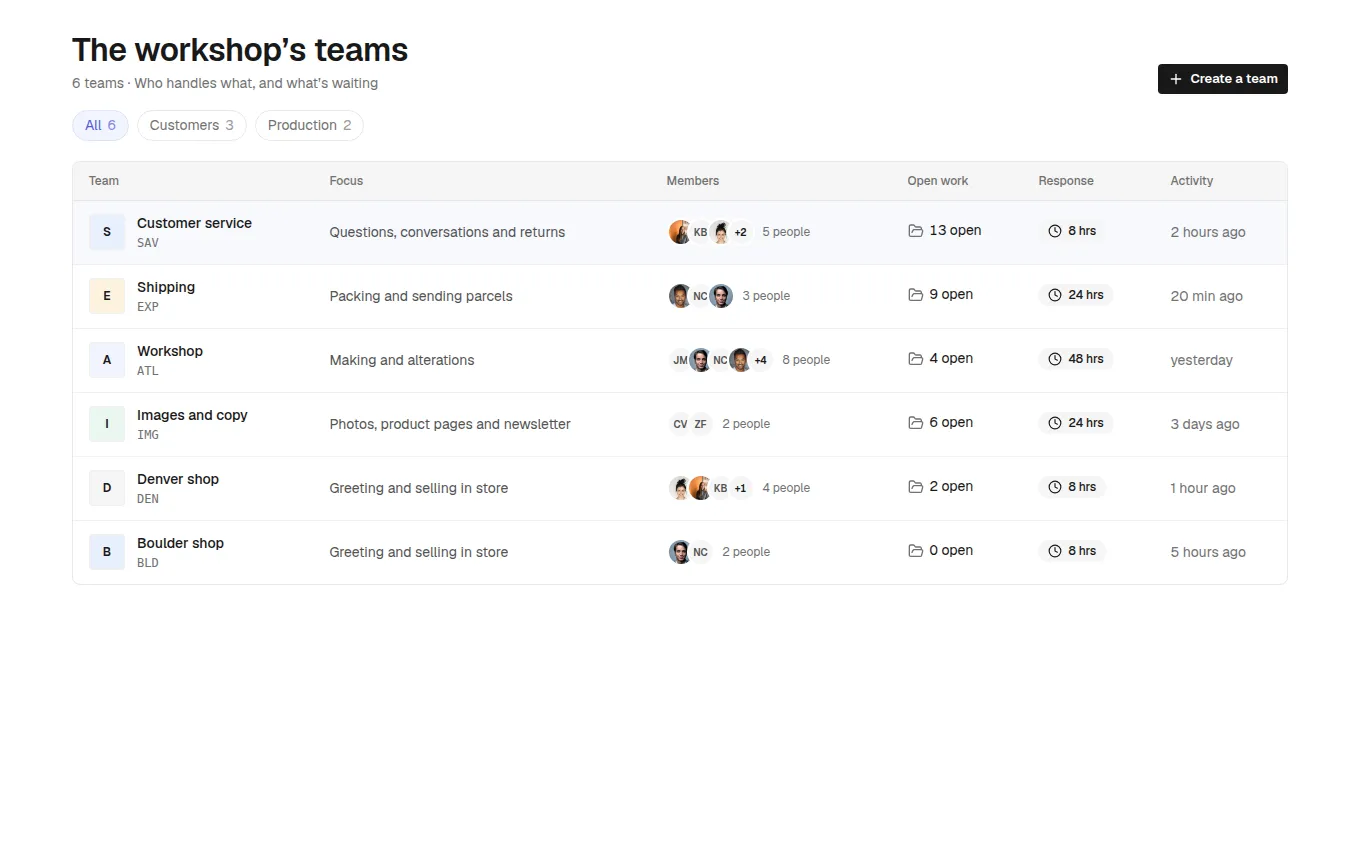Click the +4 member overflow avatar in Workshop
This screenshot has height=850, width=1360.
coord(760,360)
